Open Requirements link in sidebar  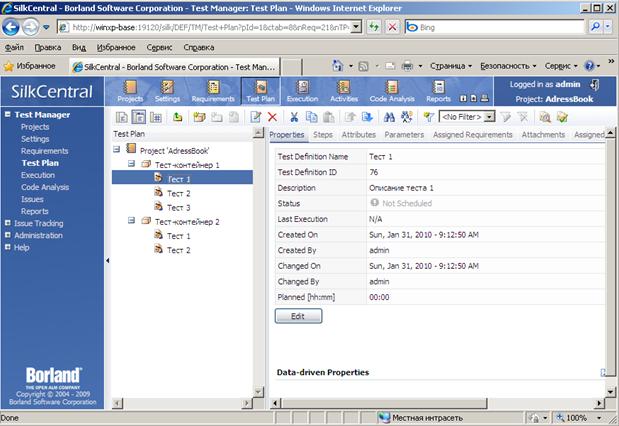point(45,151)
